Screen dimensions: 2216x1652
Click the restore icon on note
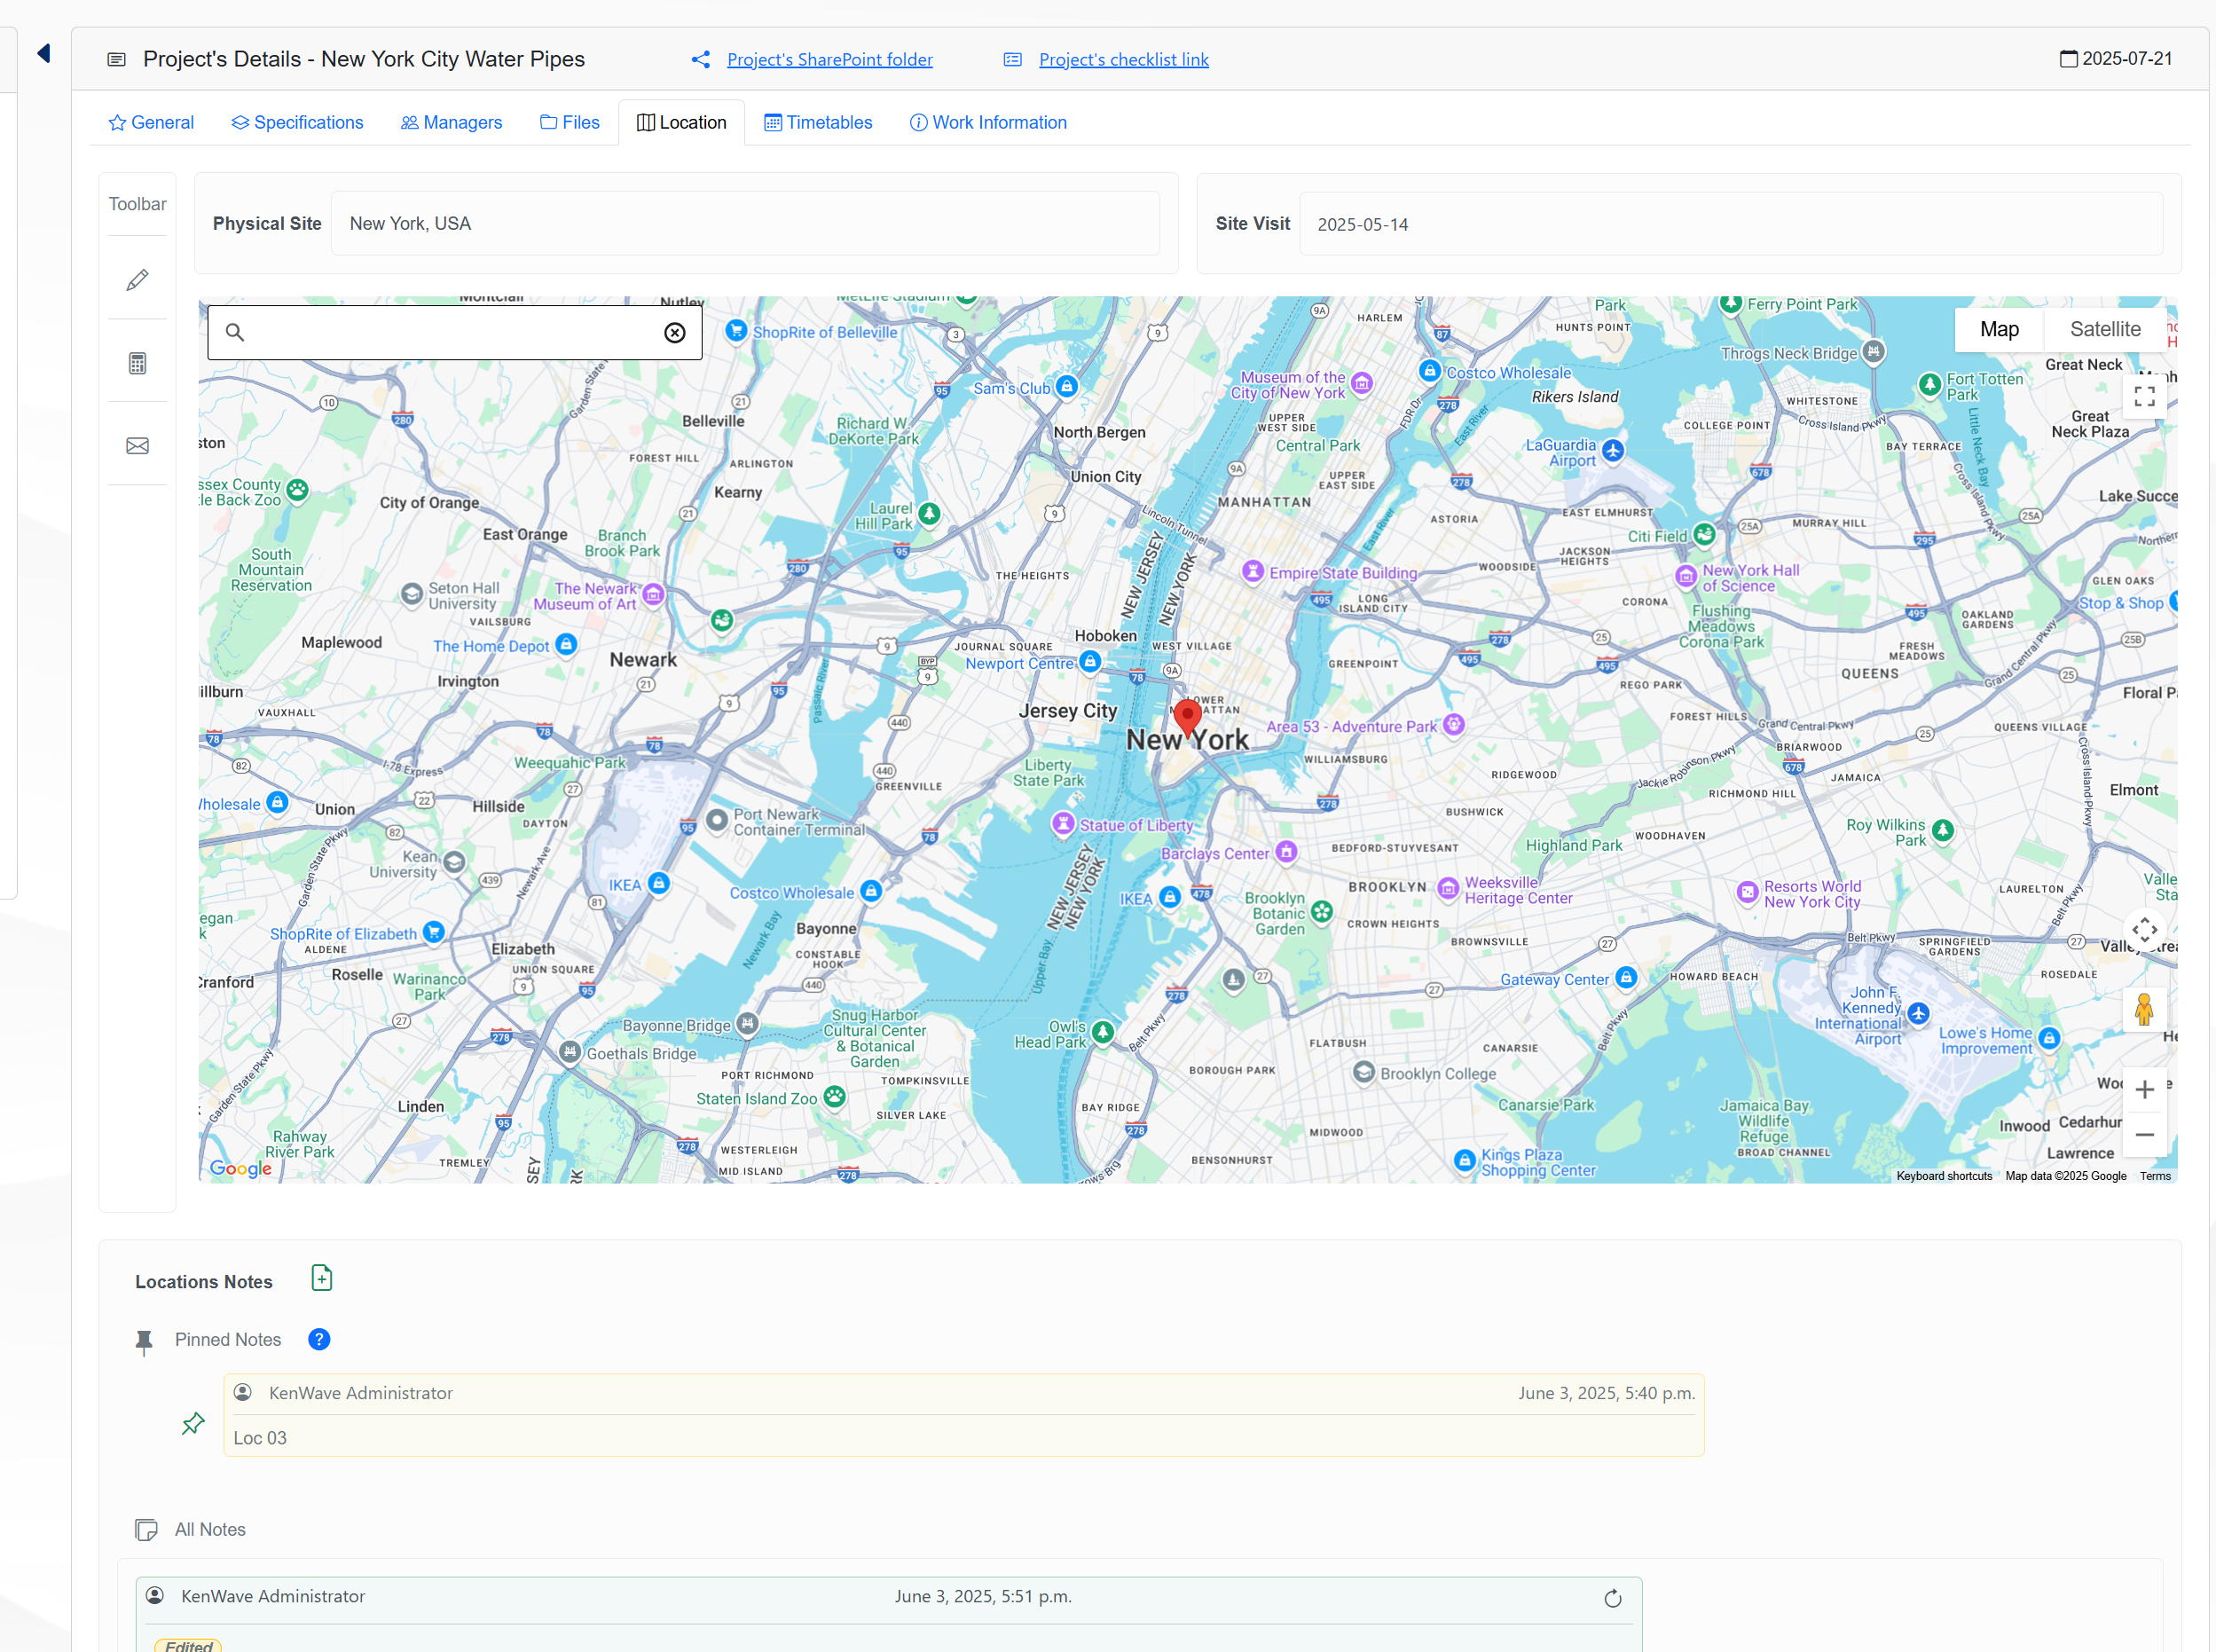pyautogui.click(x=1612, y=1598)
